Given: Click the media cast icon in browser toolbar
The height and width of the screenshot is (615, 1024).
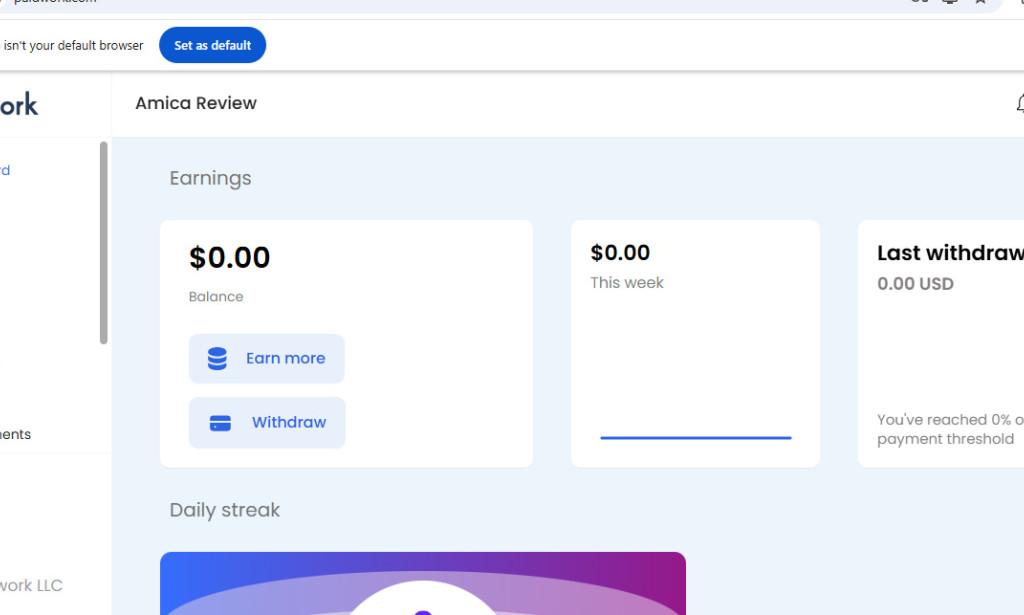Looking at the screenshot, I should [949, 2].
